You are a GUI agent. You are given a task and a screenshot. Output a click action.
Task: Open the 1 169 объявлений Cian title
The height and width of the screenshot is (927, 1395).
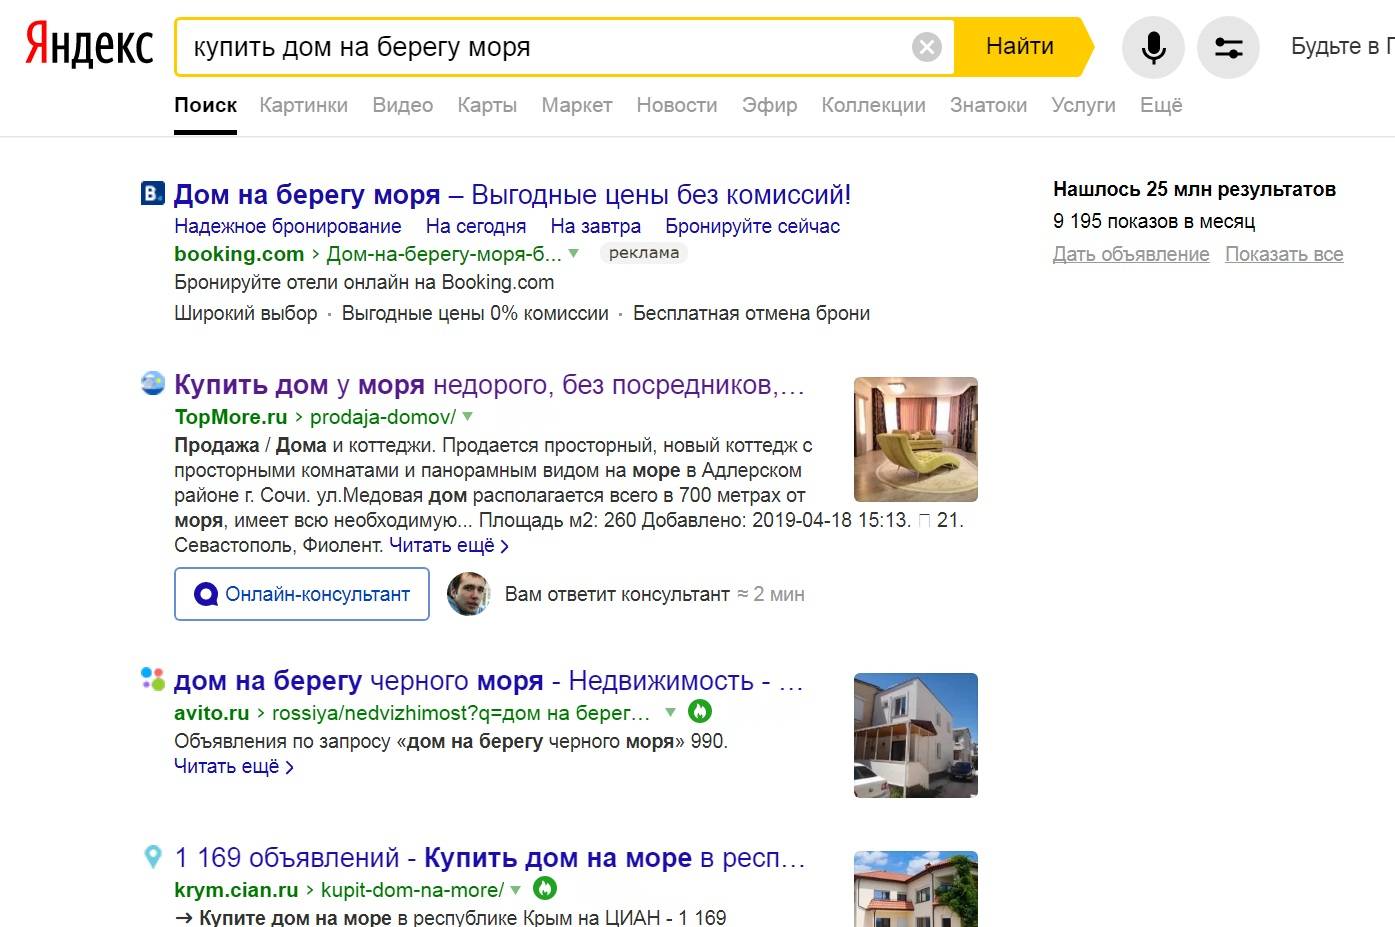tap(489, 857)
